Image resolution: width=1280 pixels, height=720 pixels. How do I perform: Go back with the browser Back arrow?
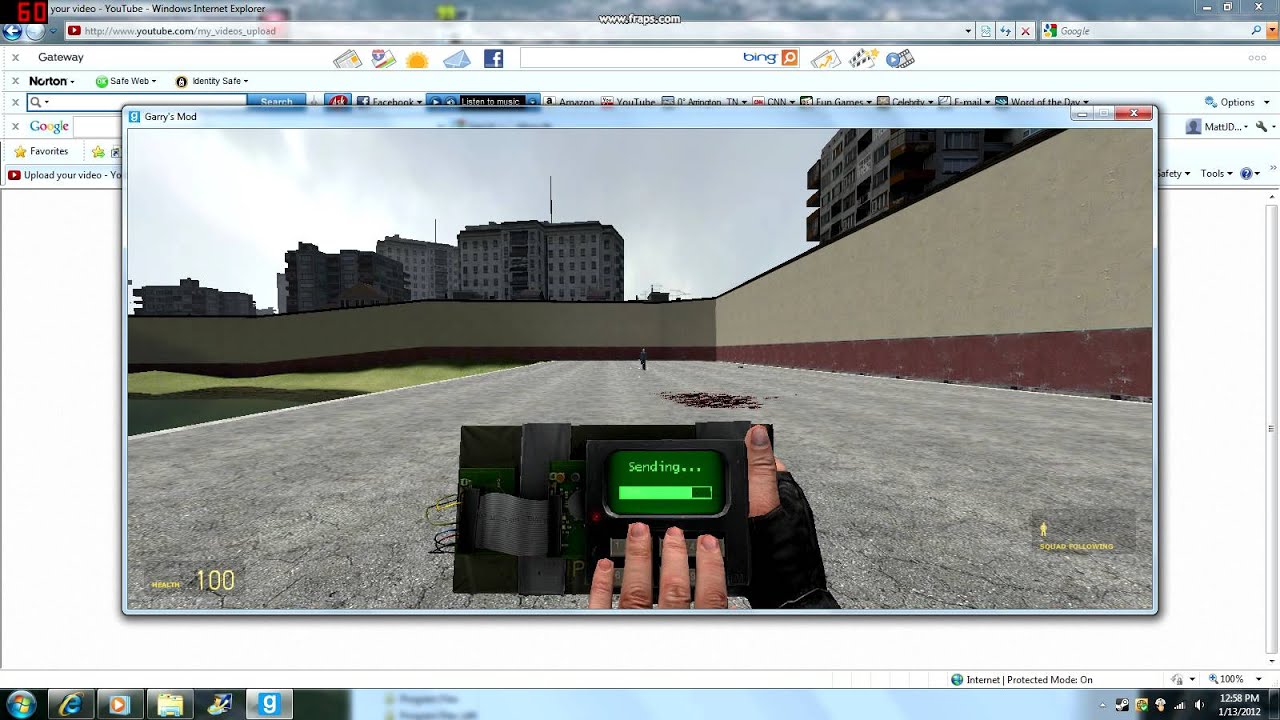pyautogui.click(x=13, y=31)
